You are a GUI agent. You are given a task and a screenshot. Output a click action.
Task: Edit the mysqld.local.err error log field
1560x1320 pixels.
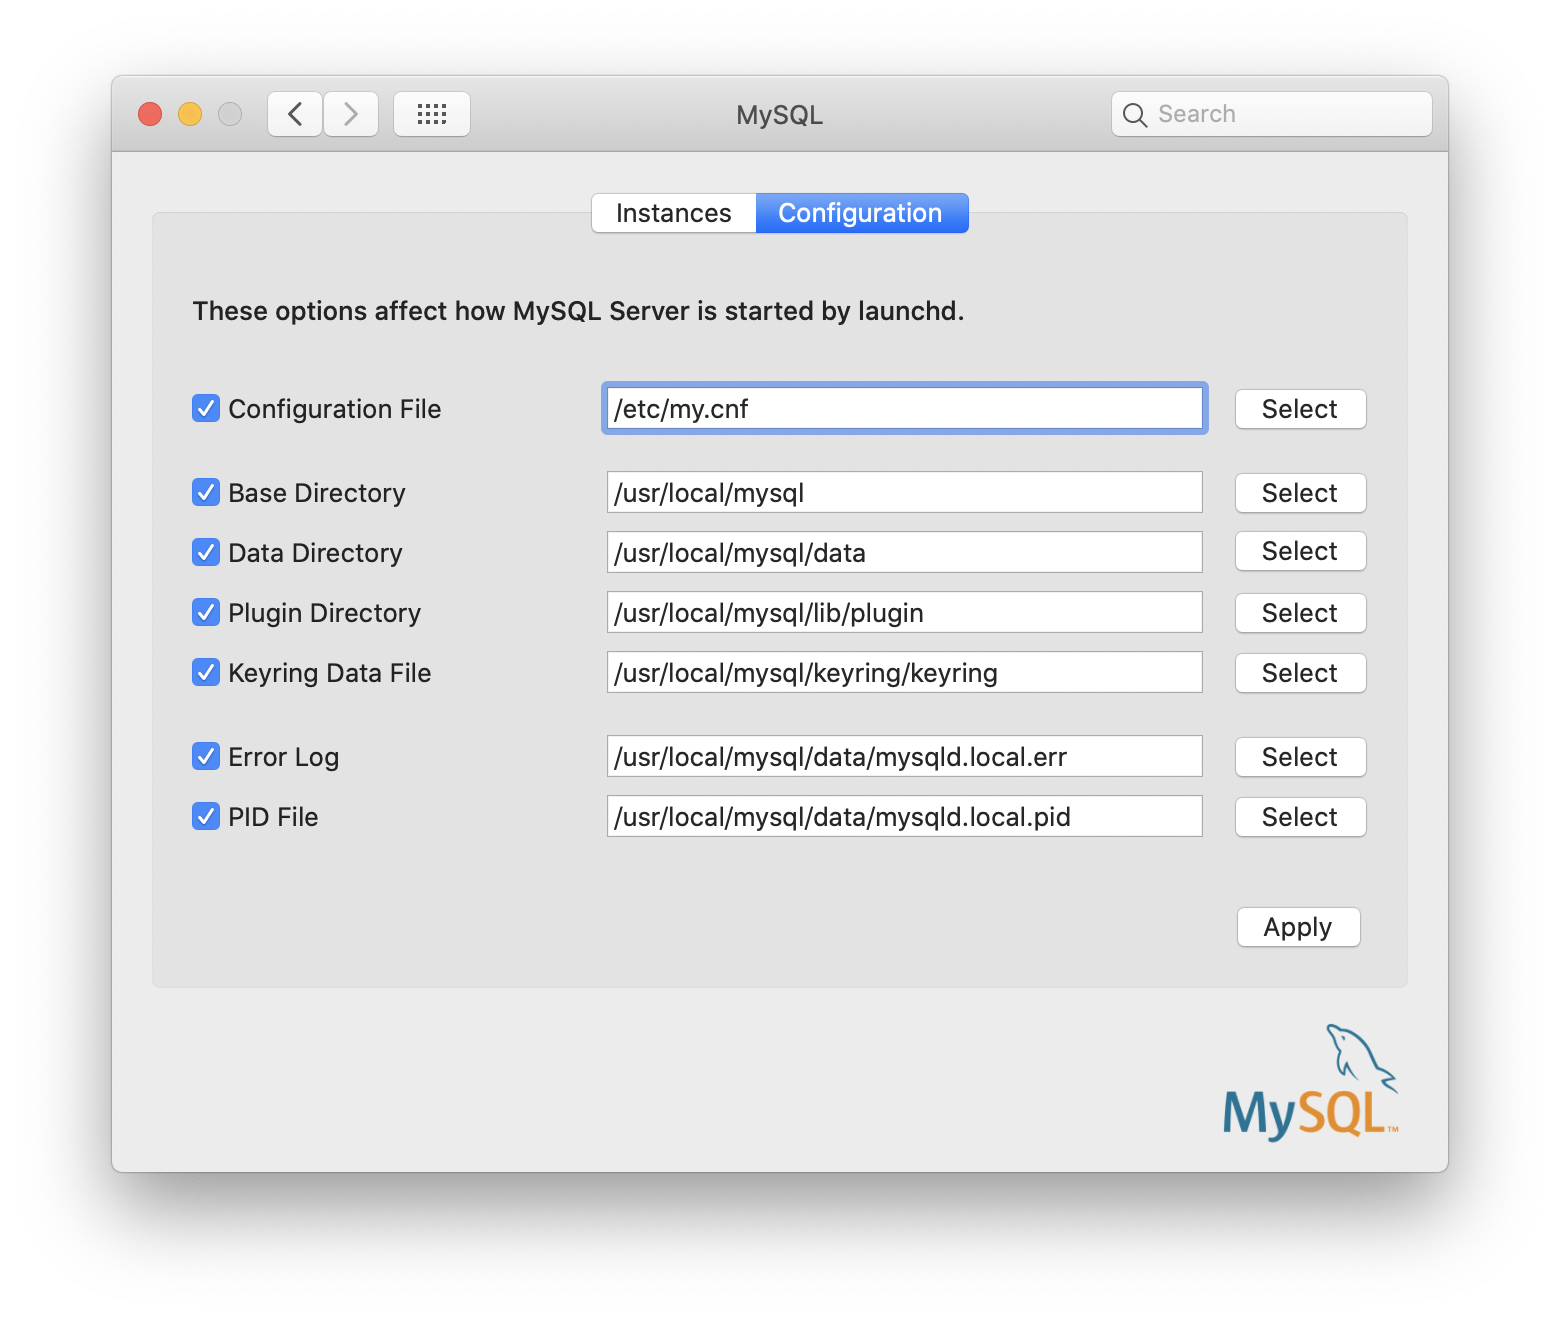tap(904, 756)
